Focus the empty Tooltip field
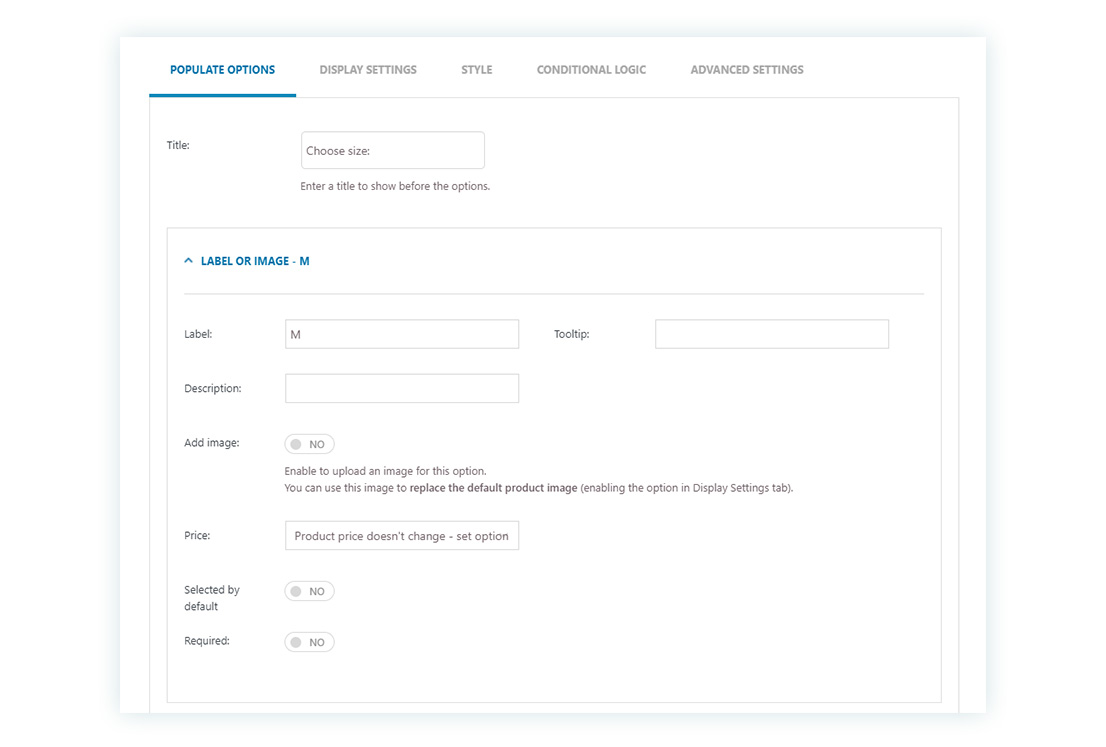Image resolution: width=1106 pixels, height=747 pixels. click(771, 333)
